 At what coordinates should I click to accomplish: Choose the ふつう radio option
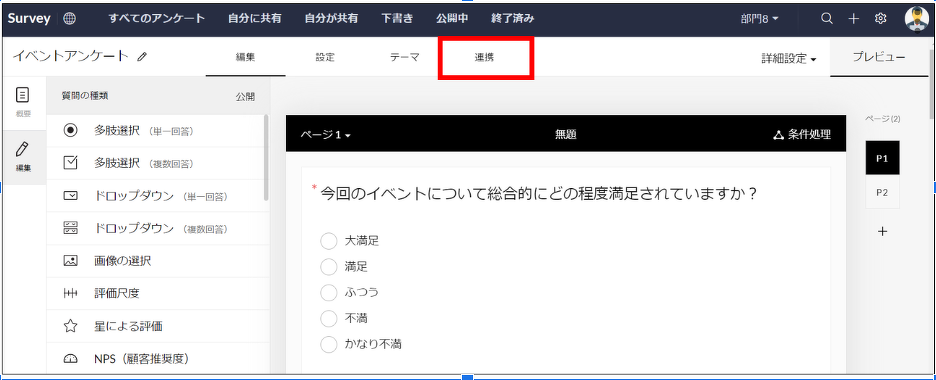tap(329, 292)
